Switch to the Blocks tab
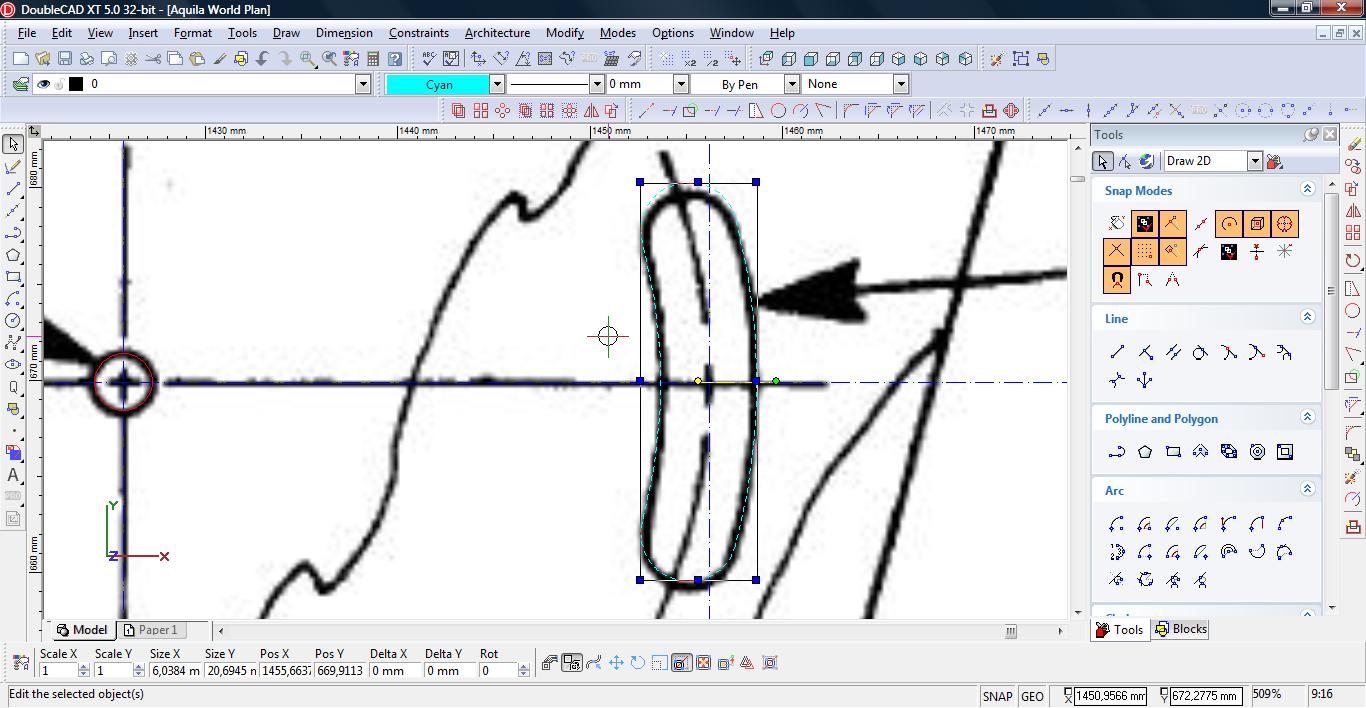The height and width of the screenshot is (708, 1366). 1180,629
